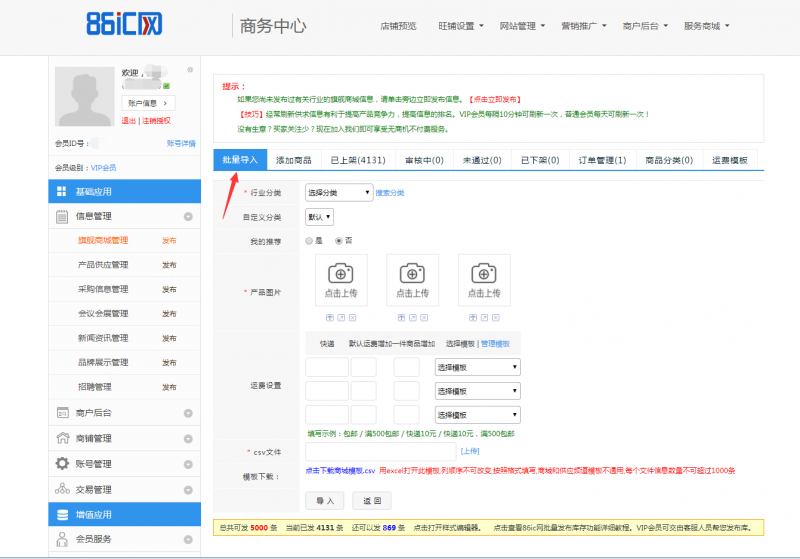Viewport: 800px width, 559px height.
Task: Expand the 交易管理 sidebar section arrow
Action: [x=188, y=490]
